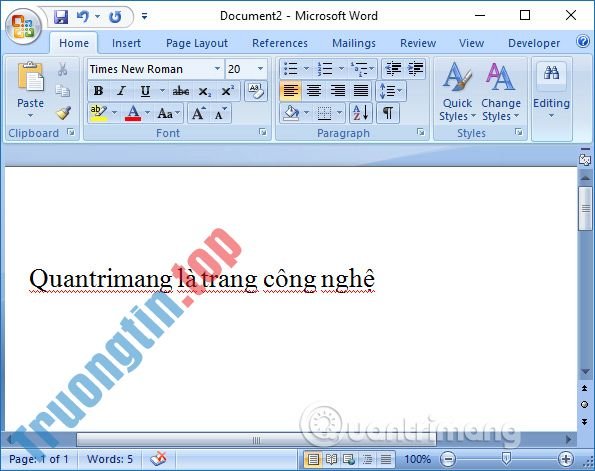Open the Clipboard task pane launcher
Viewport: 595px width, 471px height.
click(x=71, y=132)
